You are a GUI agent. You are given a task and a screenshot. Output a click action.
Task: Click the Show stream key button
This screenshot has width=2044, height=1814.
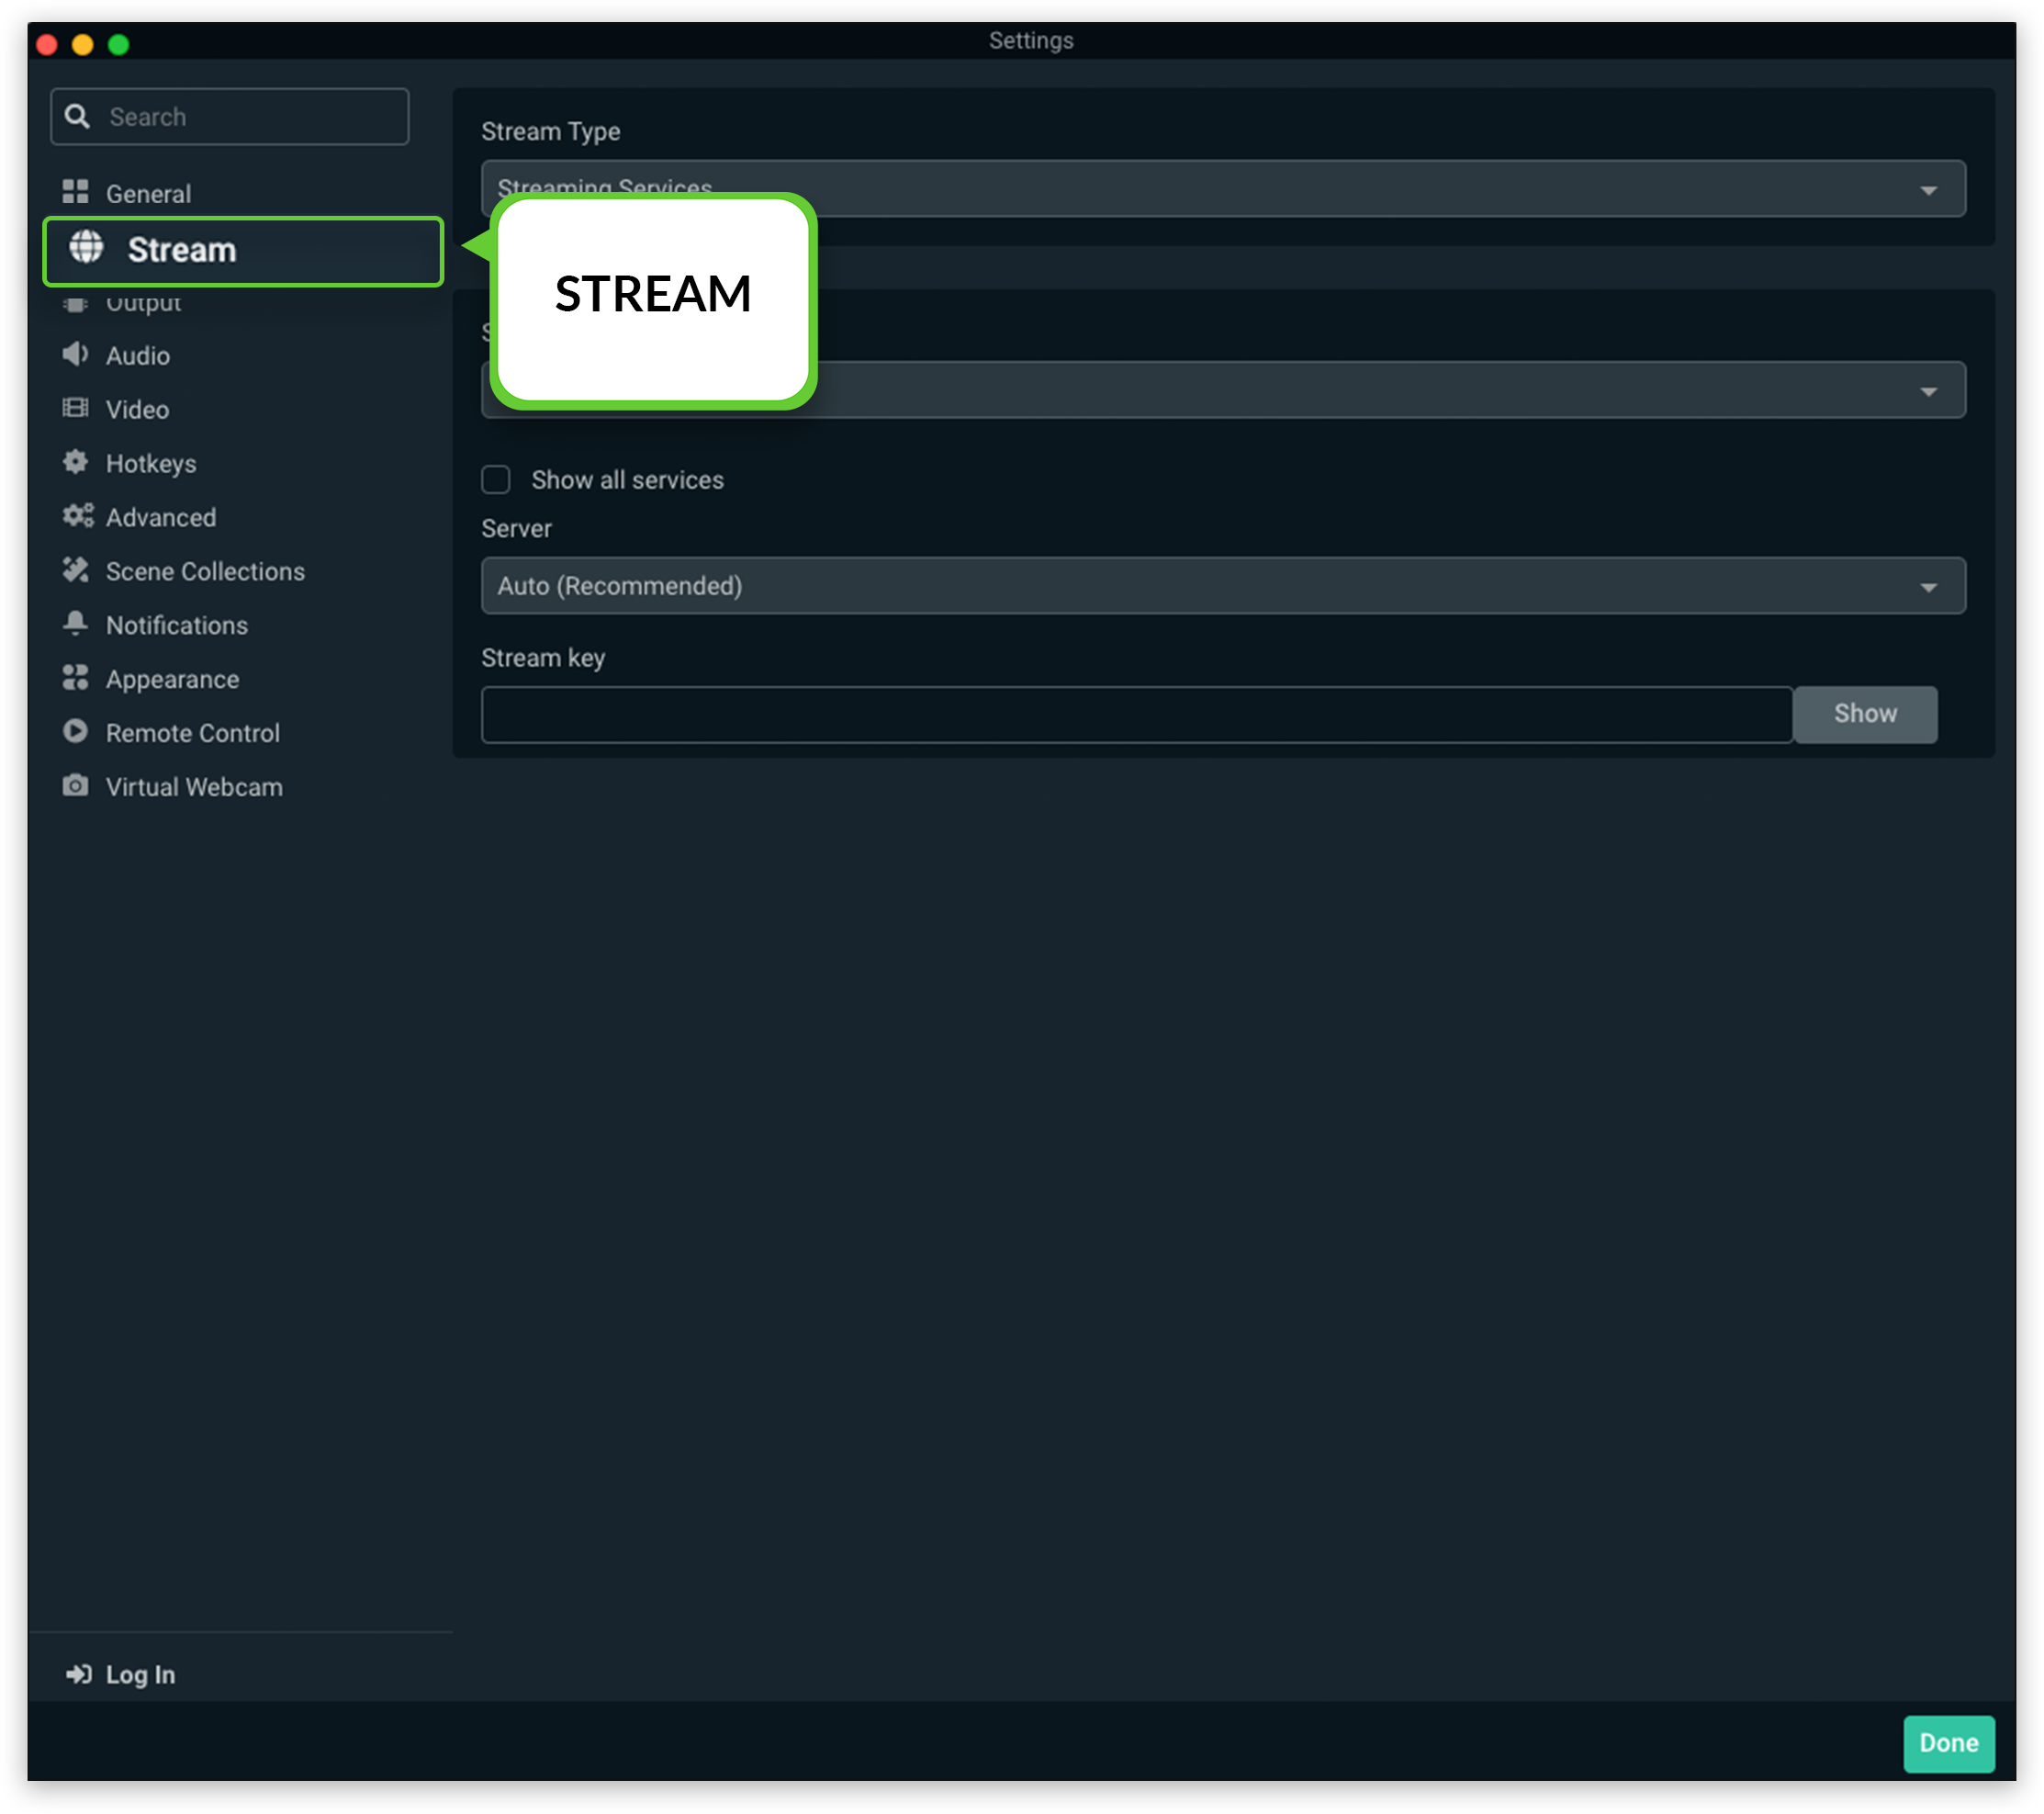(x=1864, y=713)
